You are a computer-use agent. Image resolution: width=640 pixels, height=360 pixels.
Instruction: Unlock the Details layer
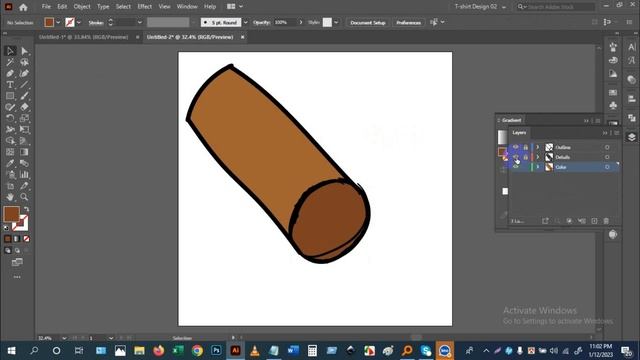[x=526, y=157]
